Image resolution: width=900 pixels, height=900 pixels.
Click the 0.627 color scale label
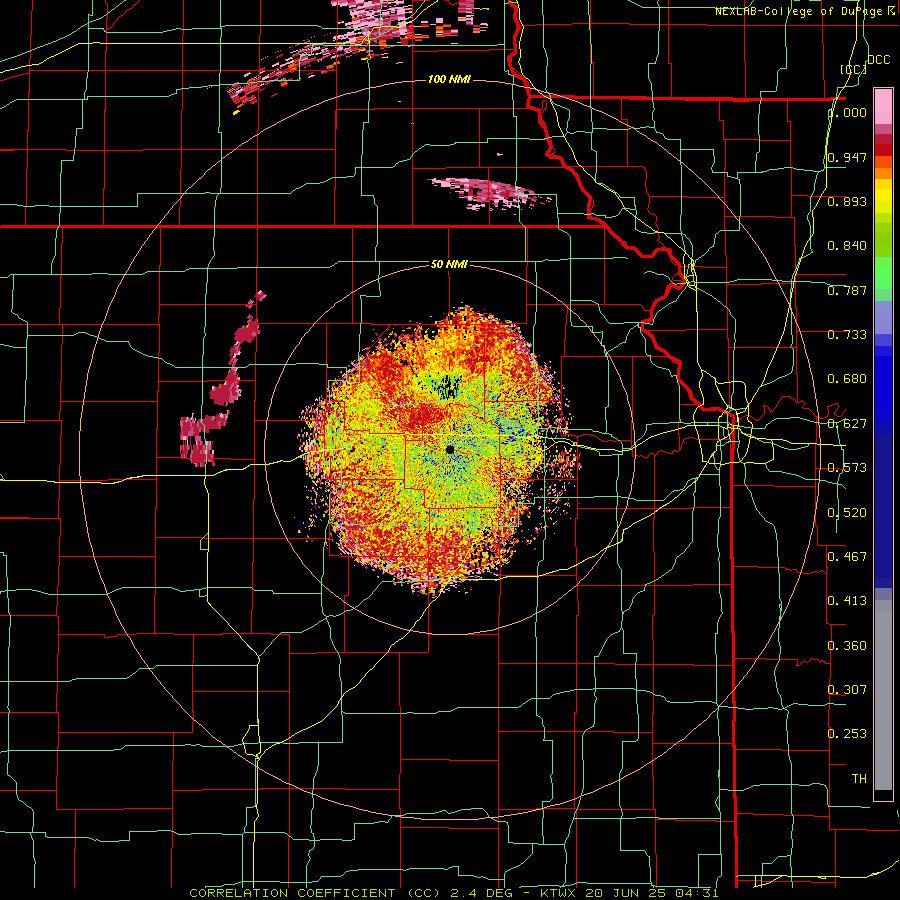click(847, 424)
